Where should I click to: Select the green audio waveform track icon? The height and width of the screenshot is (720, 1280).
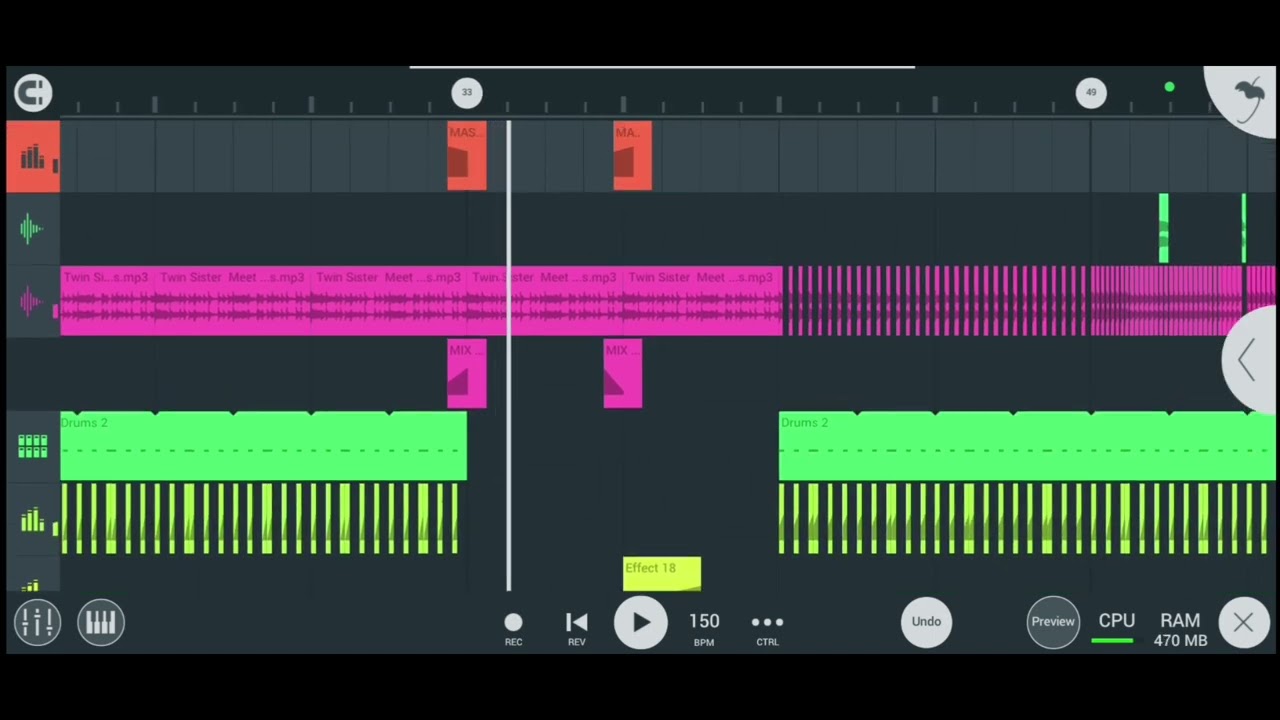click(32, 229)
